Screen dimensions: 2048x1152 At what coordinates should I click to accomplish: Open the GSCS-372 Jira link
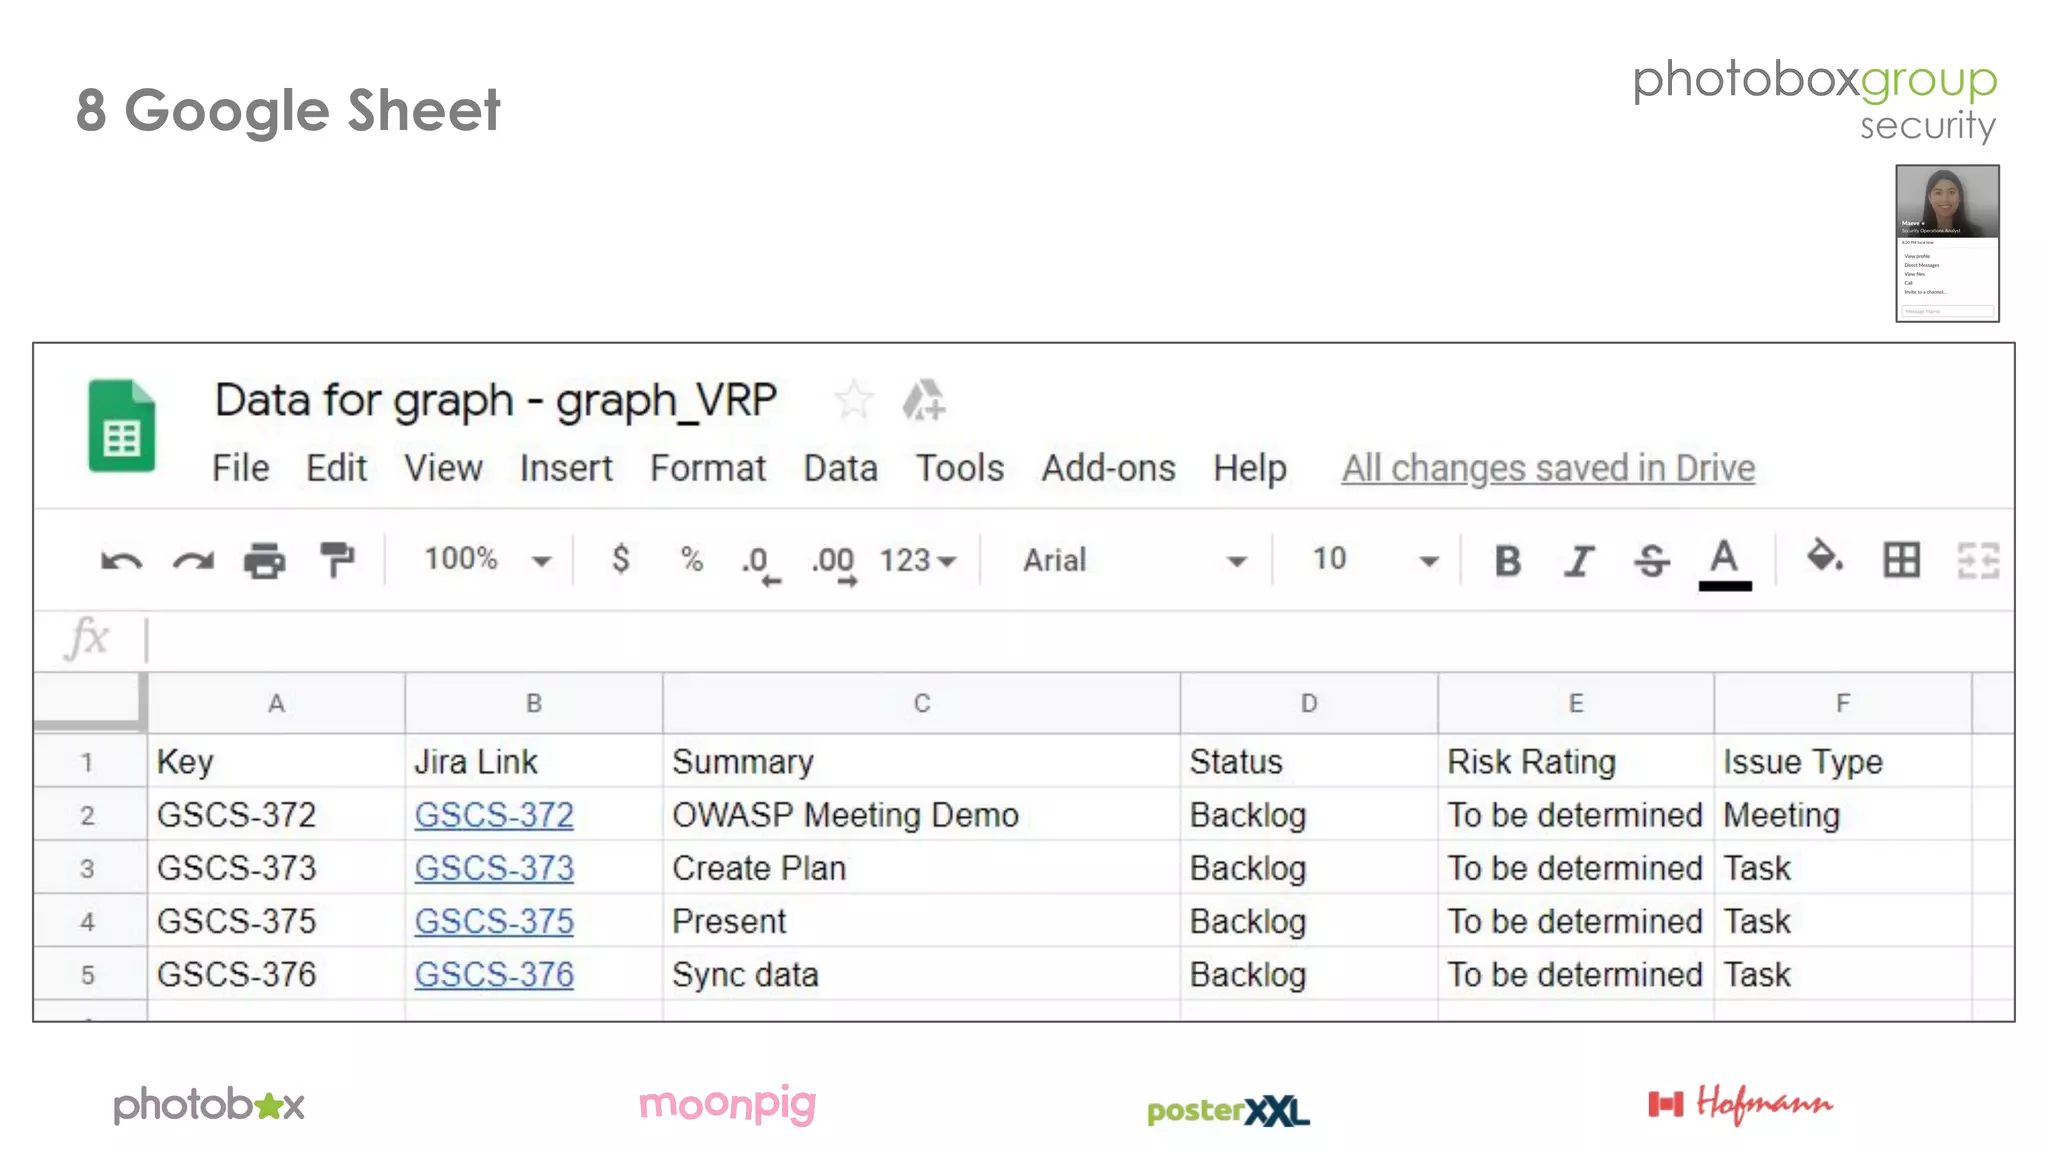point(494,815)
